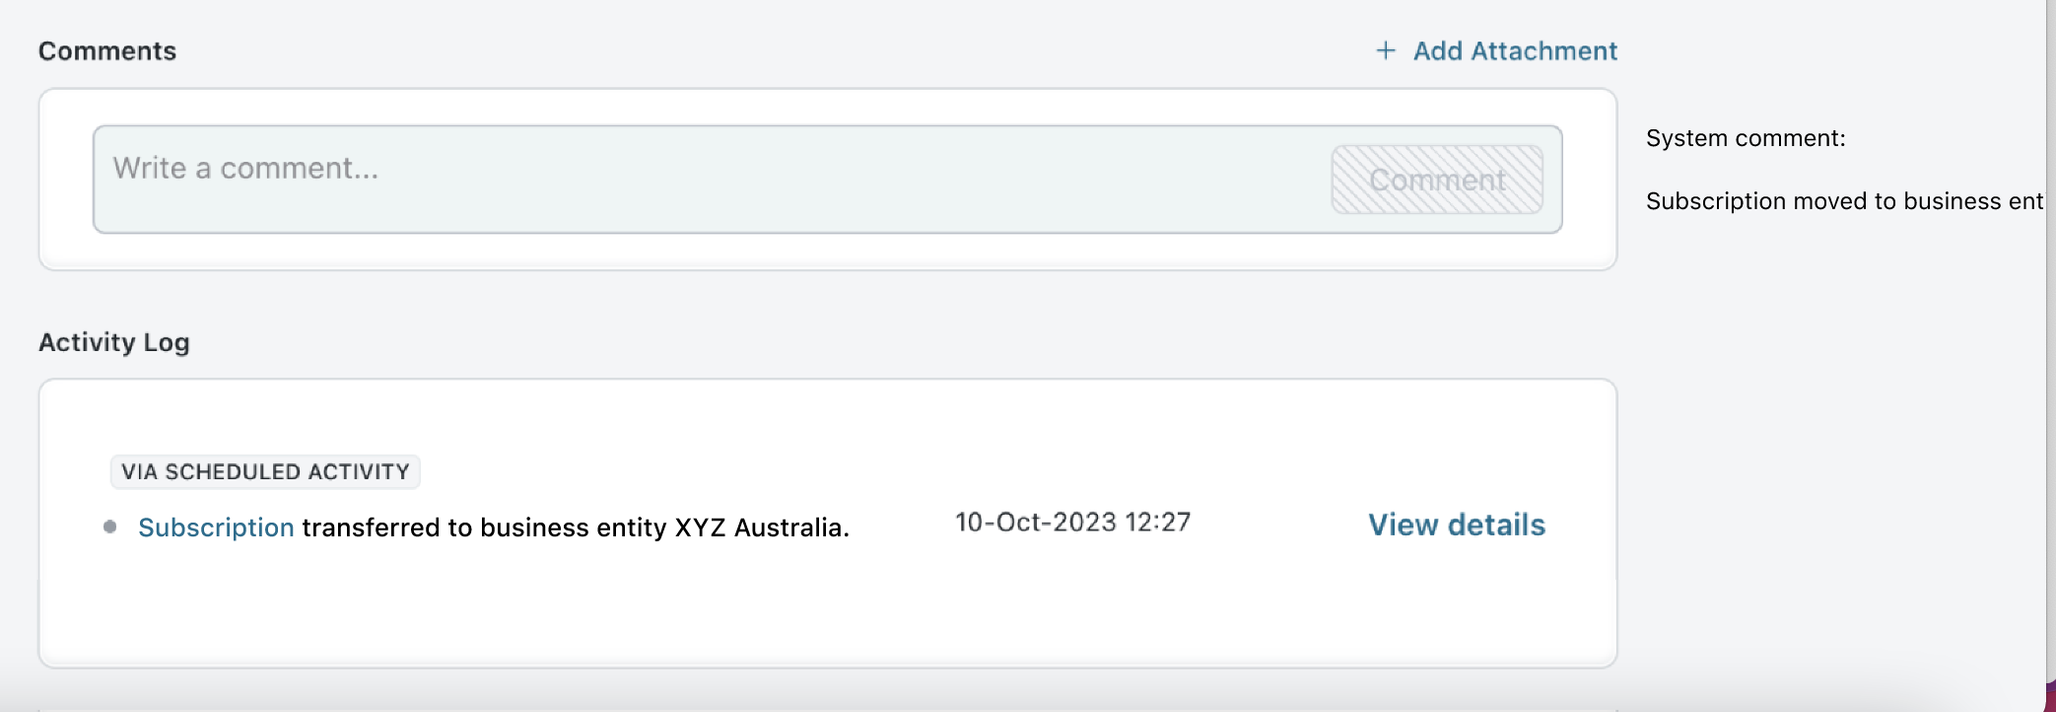This screenshot has height=712, width=2056.
Task: Click the XYZ Australia entity name
Action: coord(760,527)
